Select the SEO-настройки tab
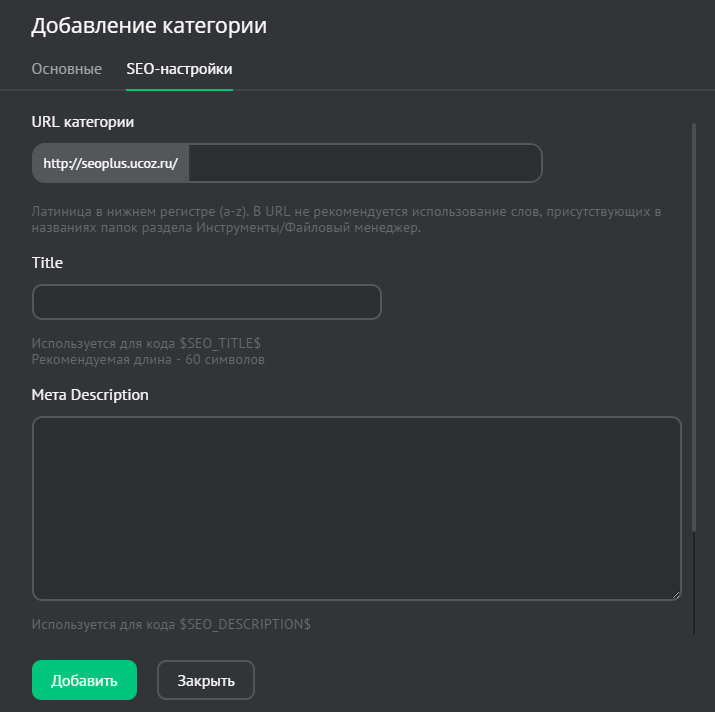This screenshot has height=712, width=715. [179, 69]
